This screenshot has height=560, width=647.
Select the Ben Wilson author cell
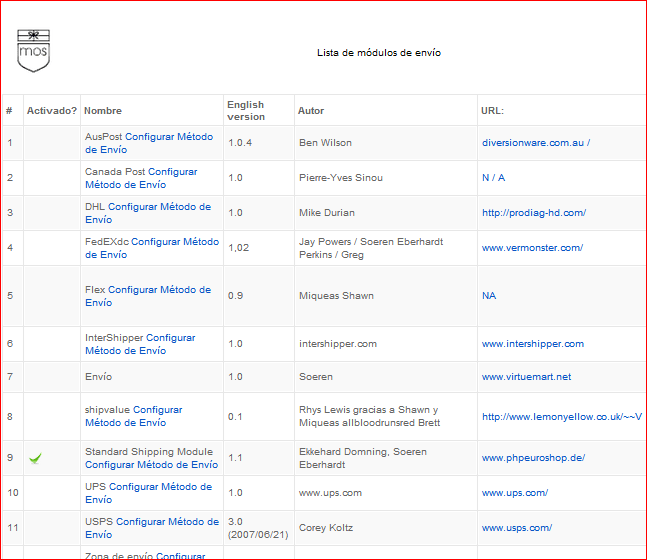coord(326,143)
